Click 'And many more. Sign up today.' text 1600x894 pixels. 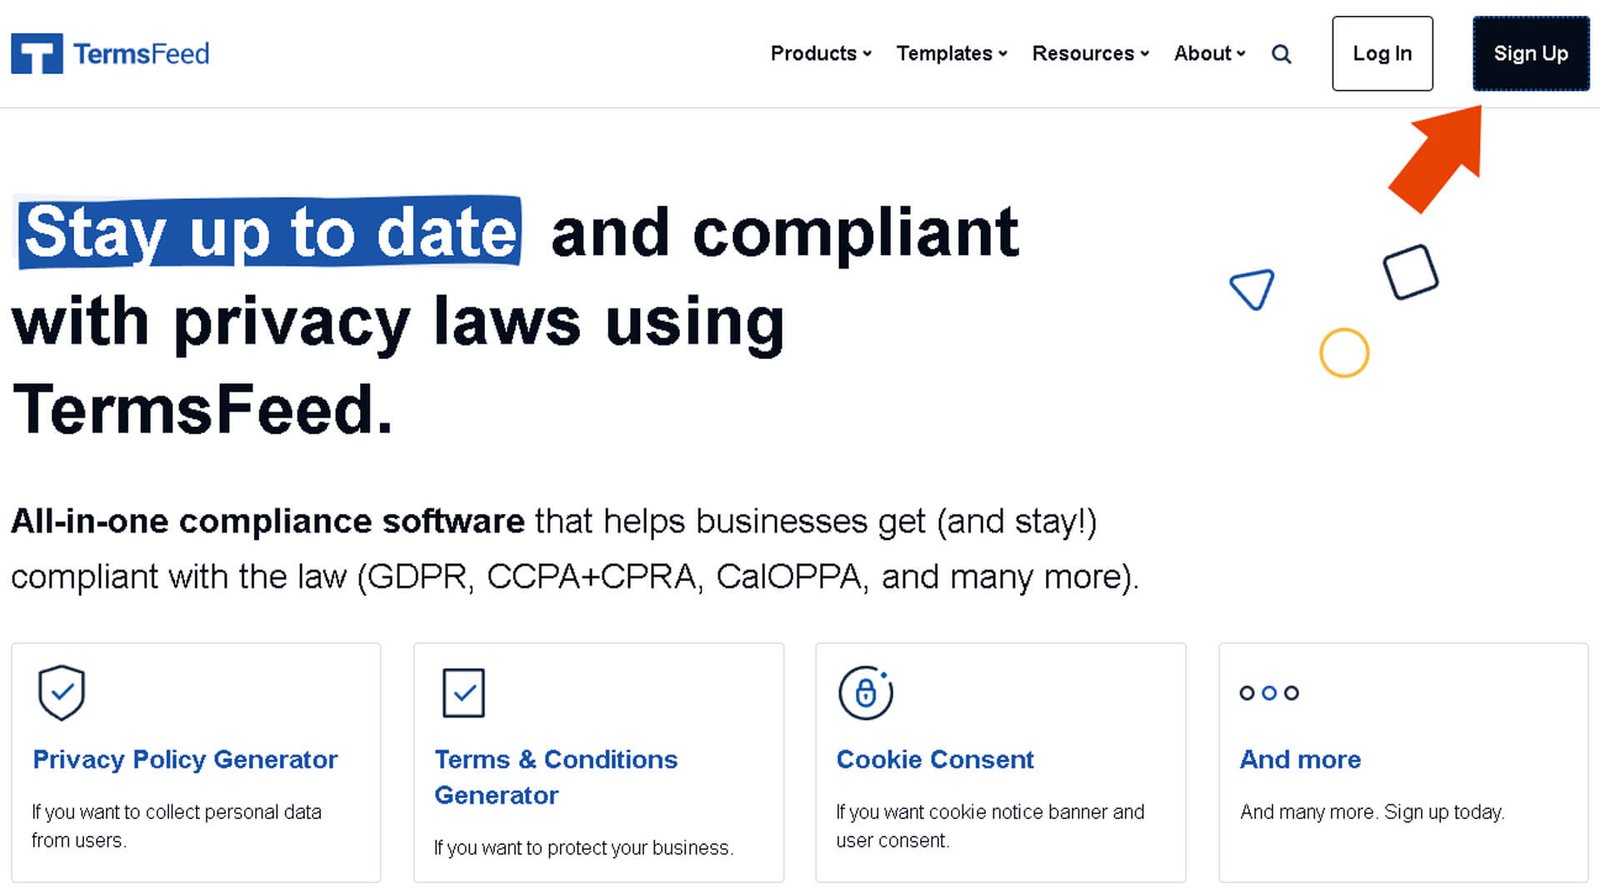click(x=1372, y=812)
